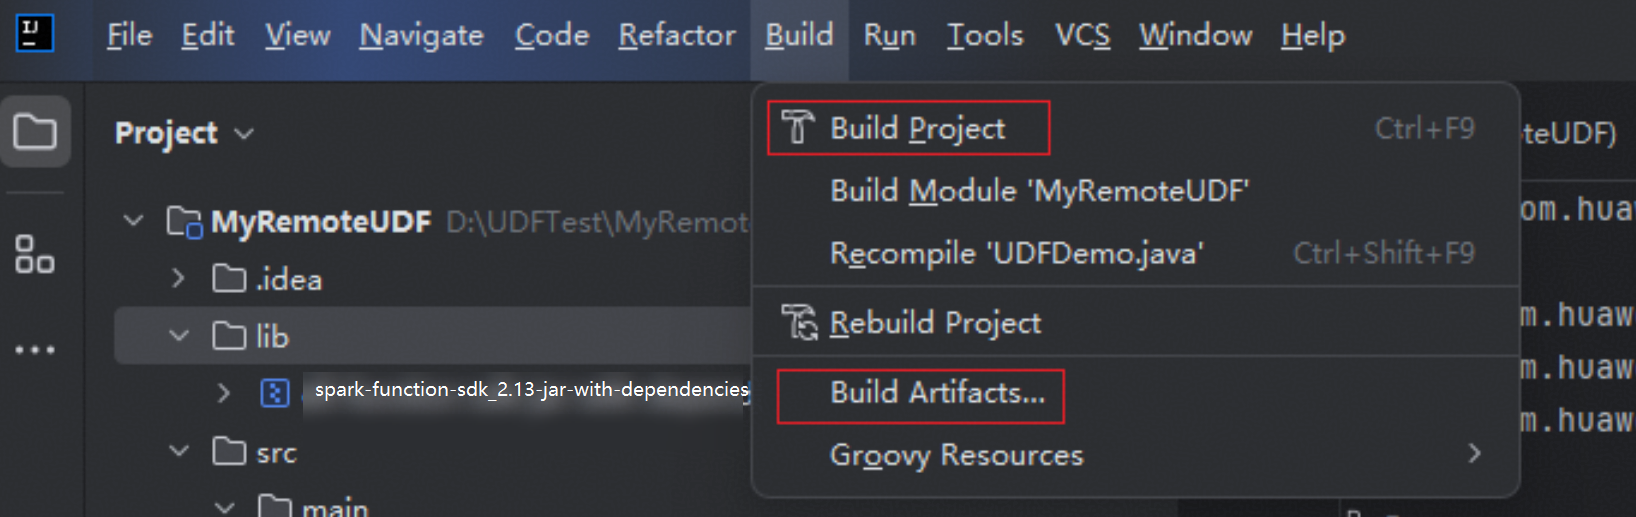Collapse the lib folder
The height and width of the screenshot is (517, 1636).
point(179,335)
